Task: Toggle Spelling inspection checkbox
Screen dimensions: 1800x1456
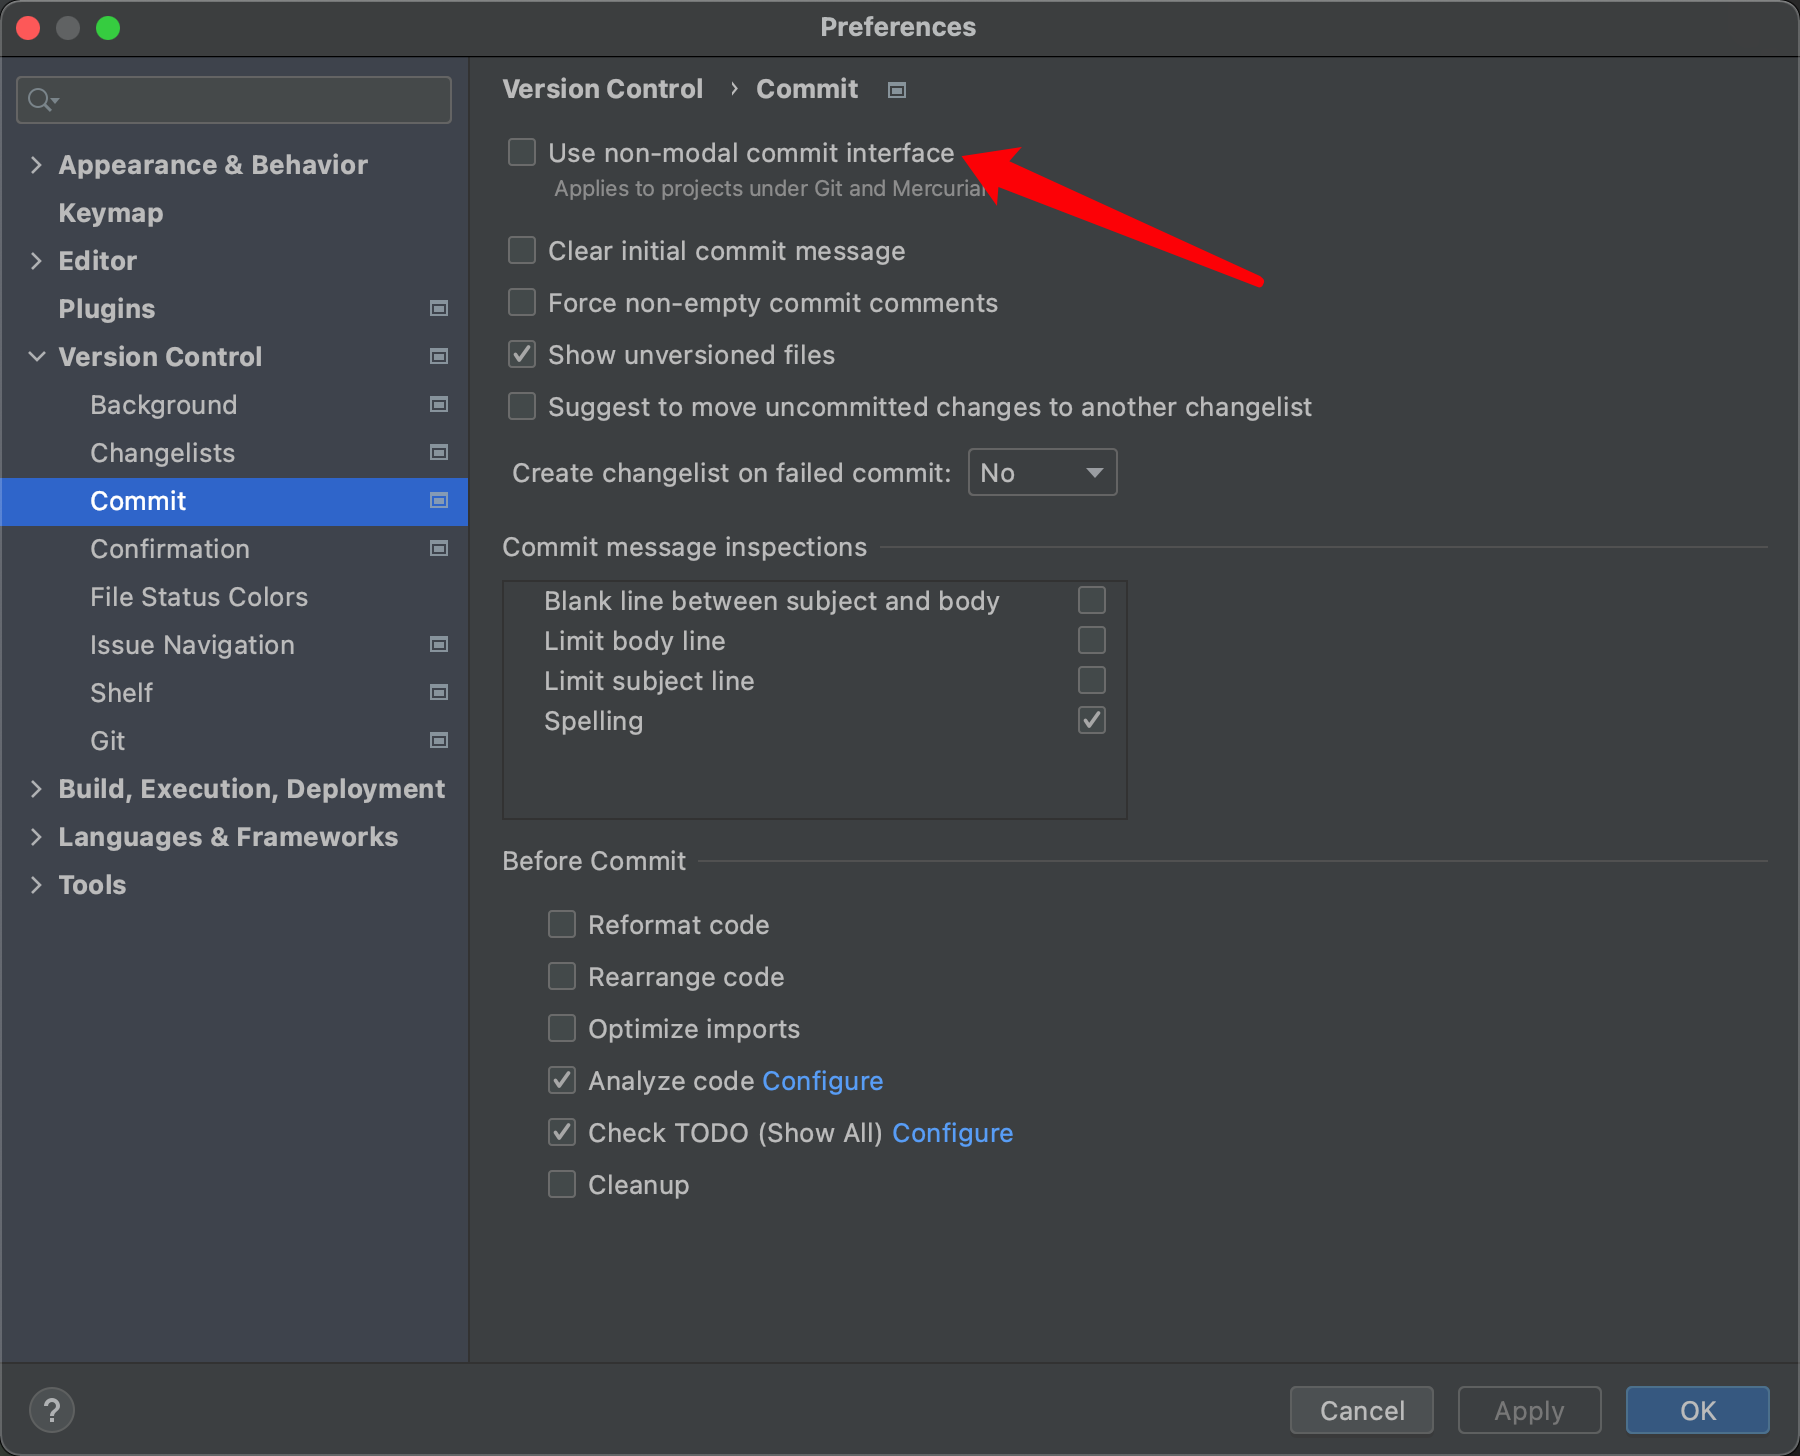Action: (1091, 721)
